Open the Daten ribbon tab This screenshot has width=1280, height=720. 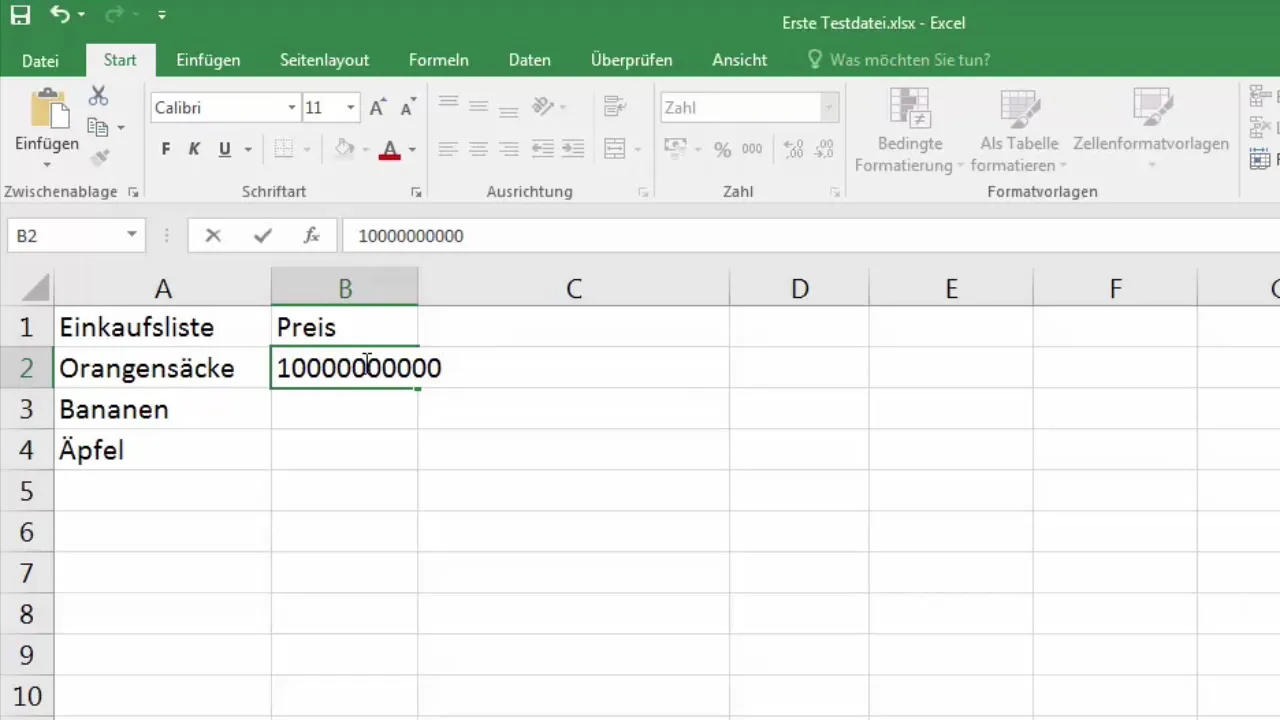[x=530, y=60]
